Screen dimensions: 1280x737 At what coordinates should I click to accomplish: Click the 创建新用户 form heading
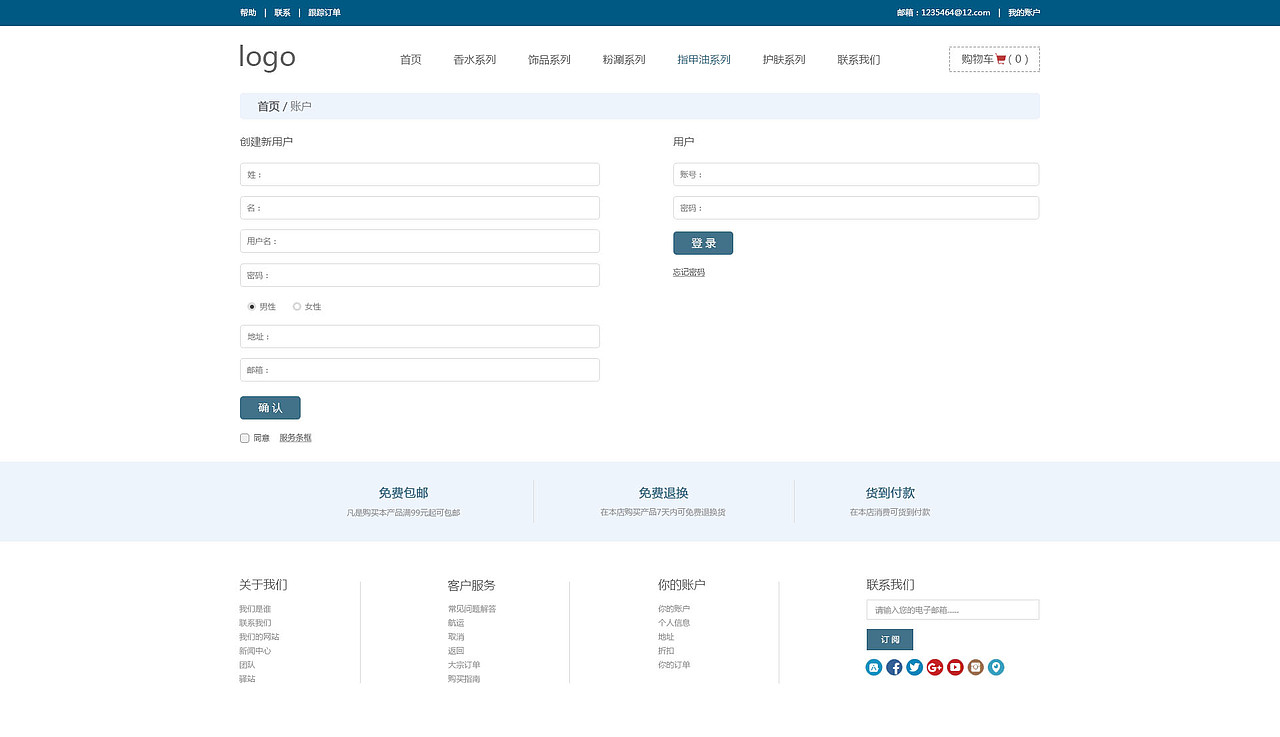click(266, 142)
